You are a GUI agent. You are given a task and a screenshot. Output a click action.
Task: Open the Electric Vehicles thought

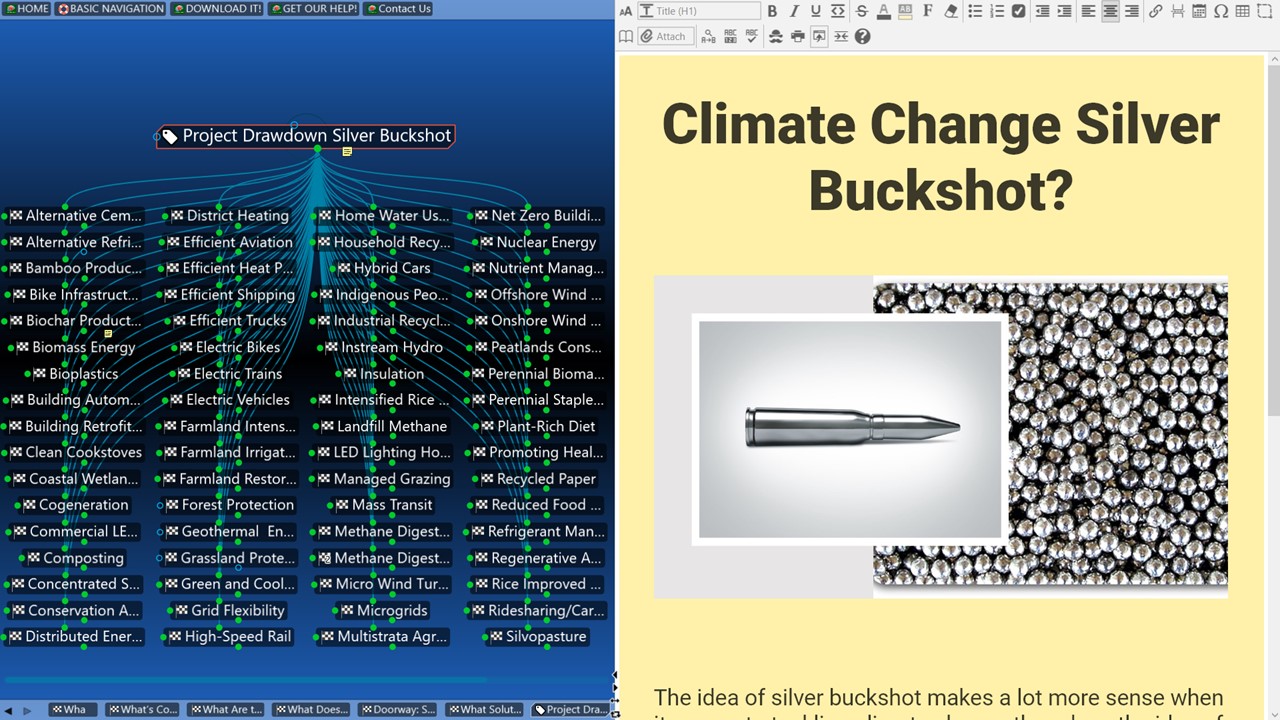[x=229, y=400]
